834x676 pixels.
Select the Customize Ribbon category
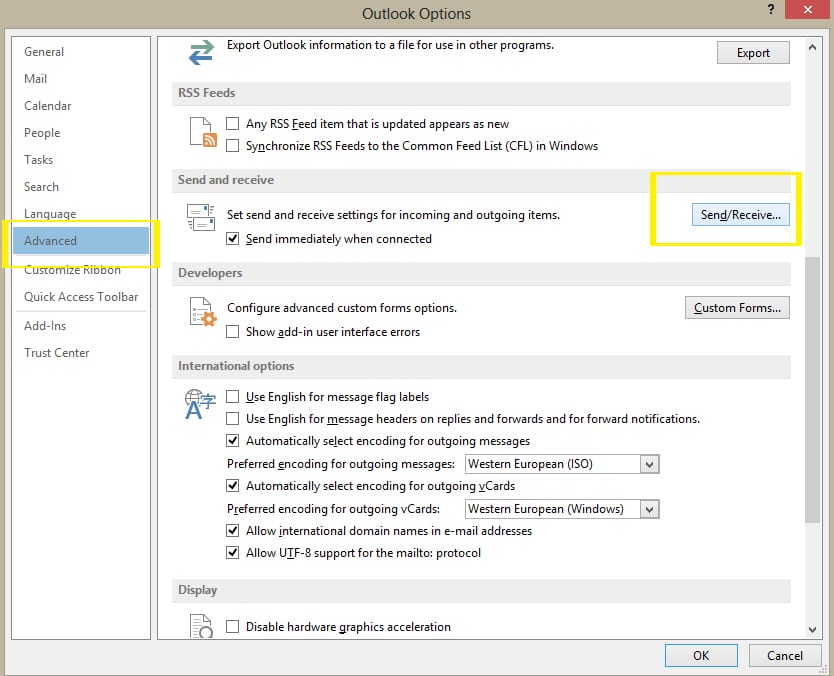(x=81, y=270)
